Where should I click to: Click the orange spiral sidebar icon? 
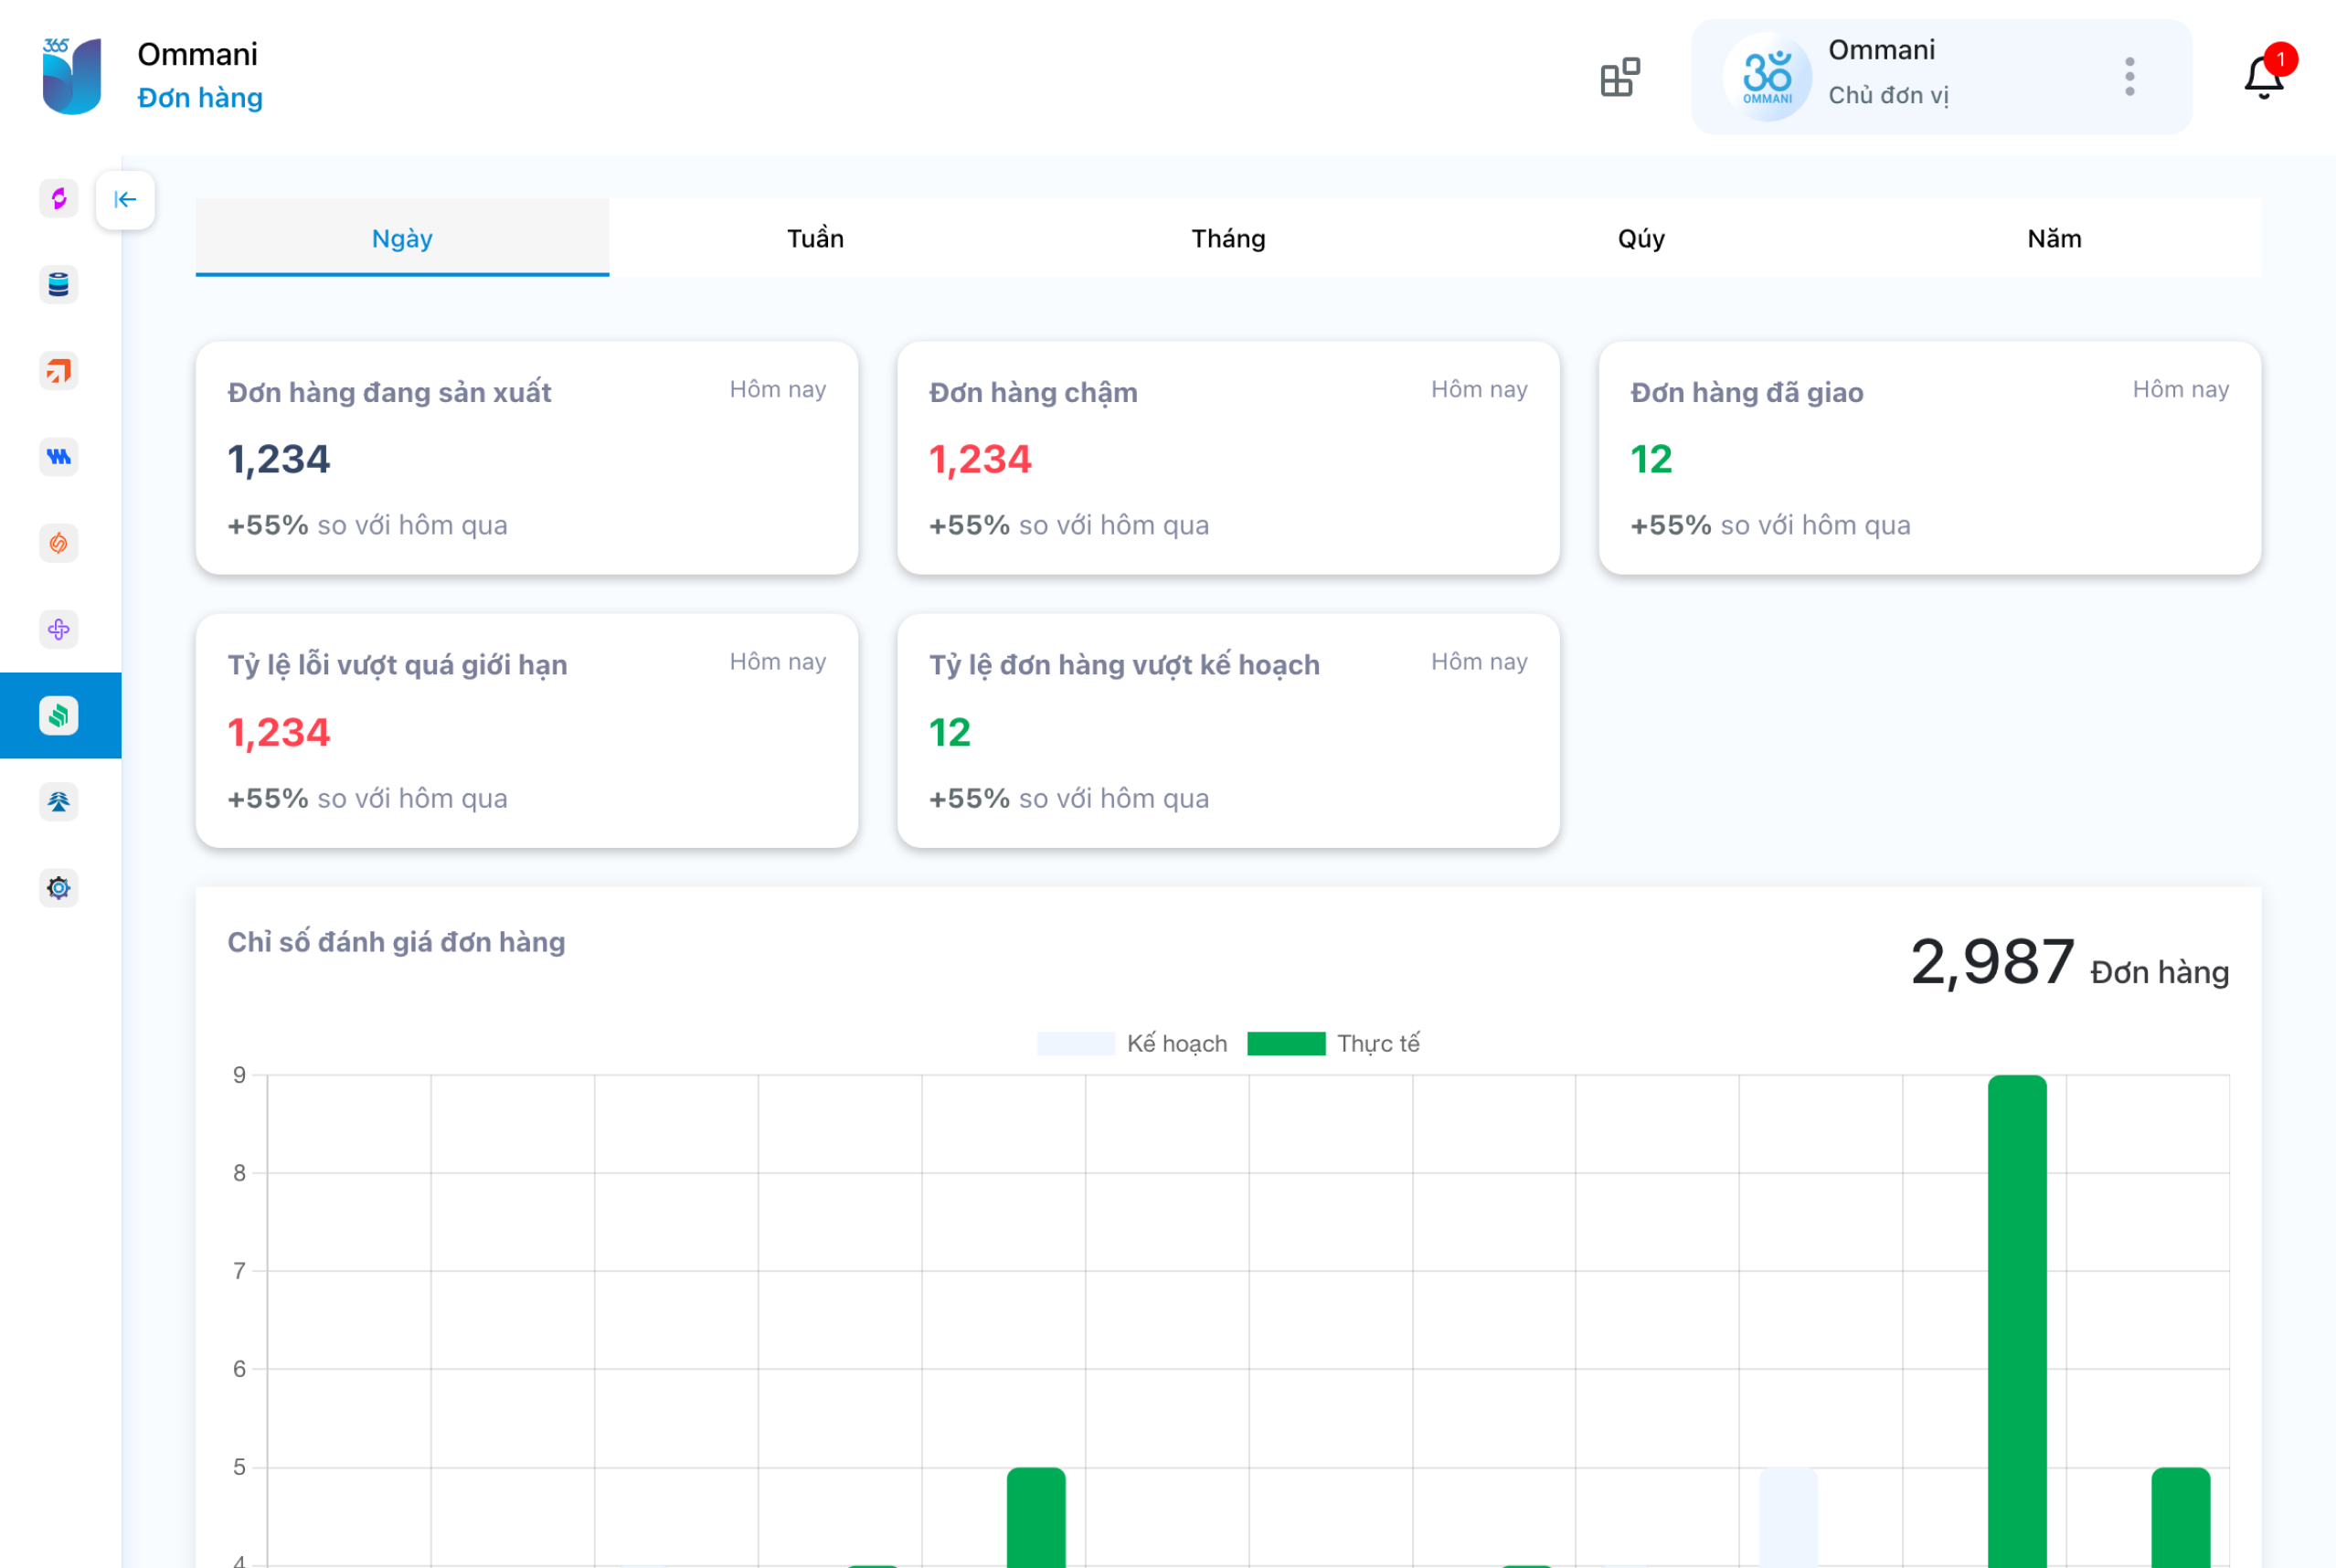coord(59,543)
